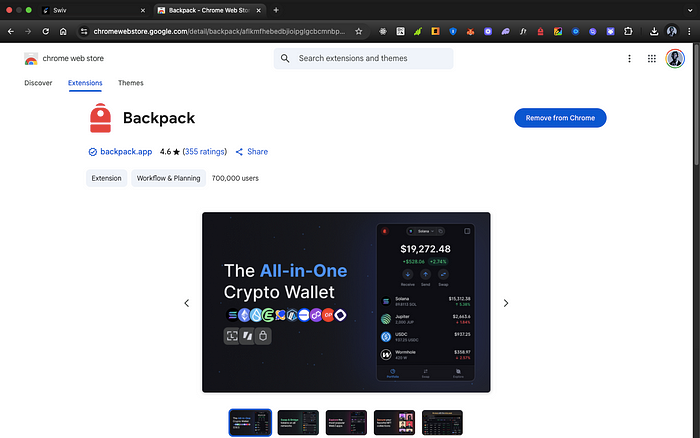Focus the Search extensions and themes field

363,58
